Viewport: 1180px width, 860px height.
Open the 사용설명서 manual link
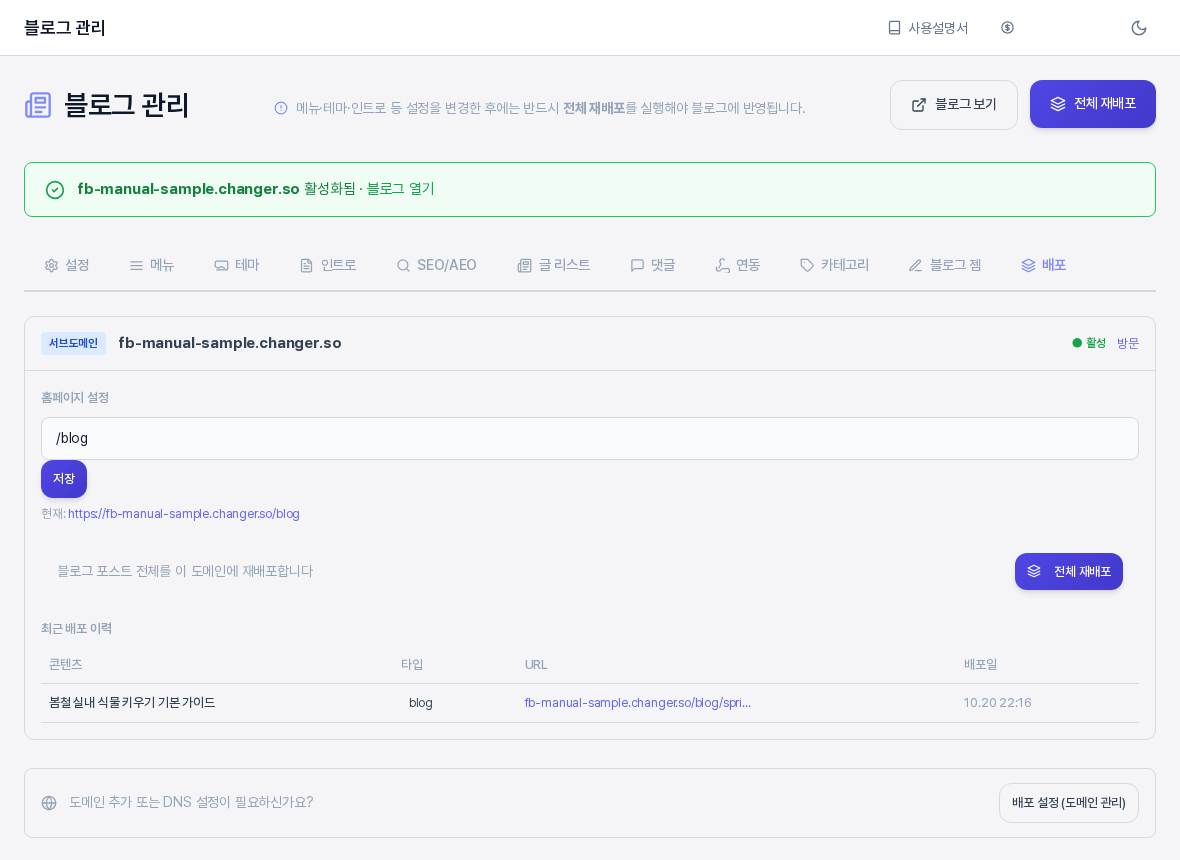click(x=928, y=28)
